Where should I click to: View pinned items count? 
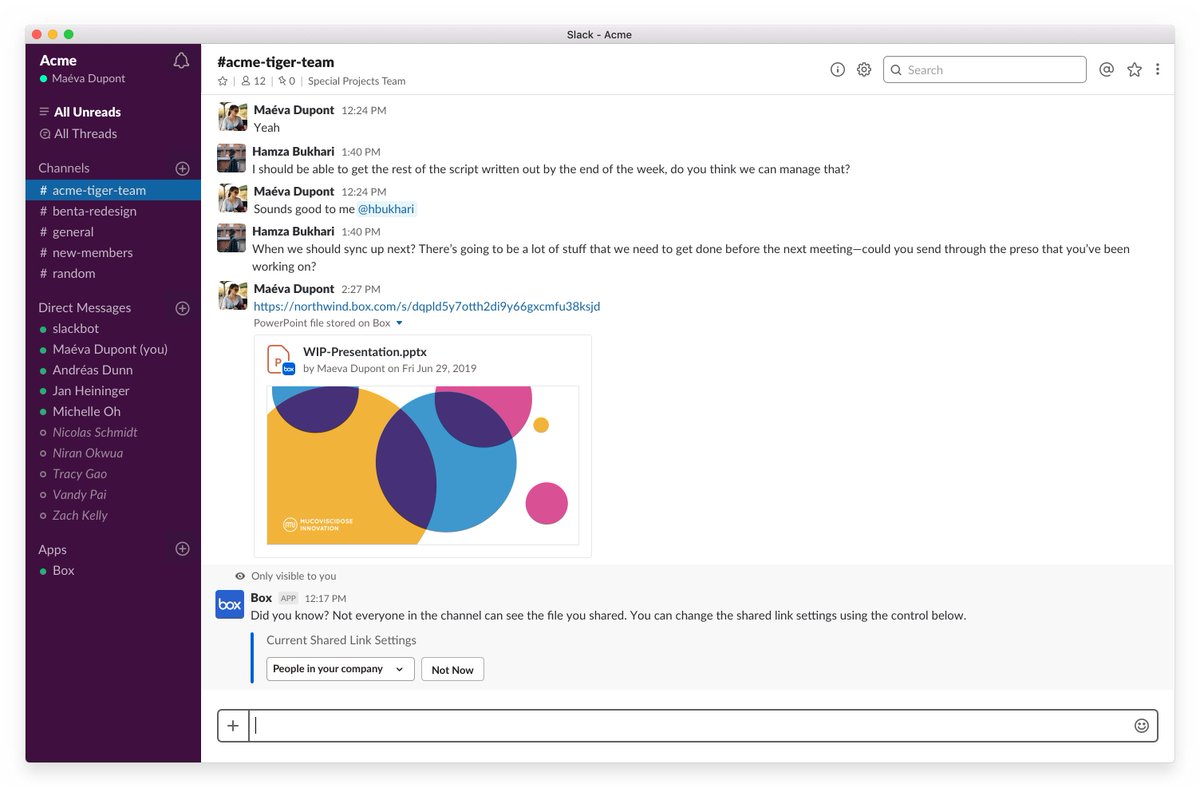(287, 81)
